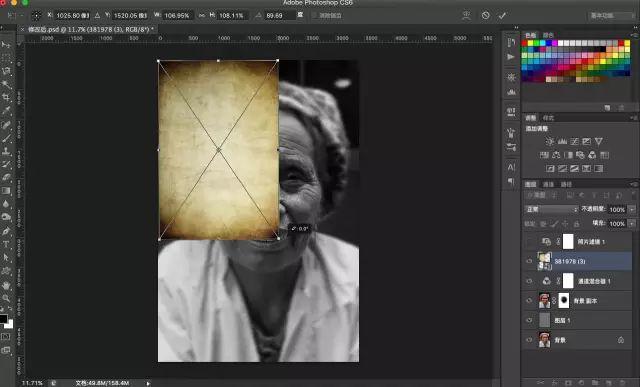Select the Pen tool
This screenshot has width=640, height=387.
(6, 231)
